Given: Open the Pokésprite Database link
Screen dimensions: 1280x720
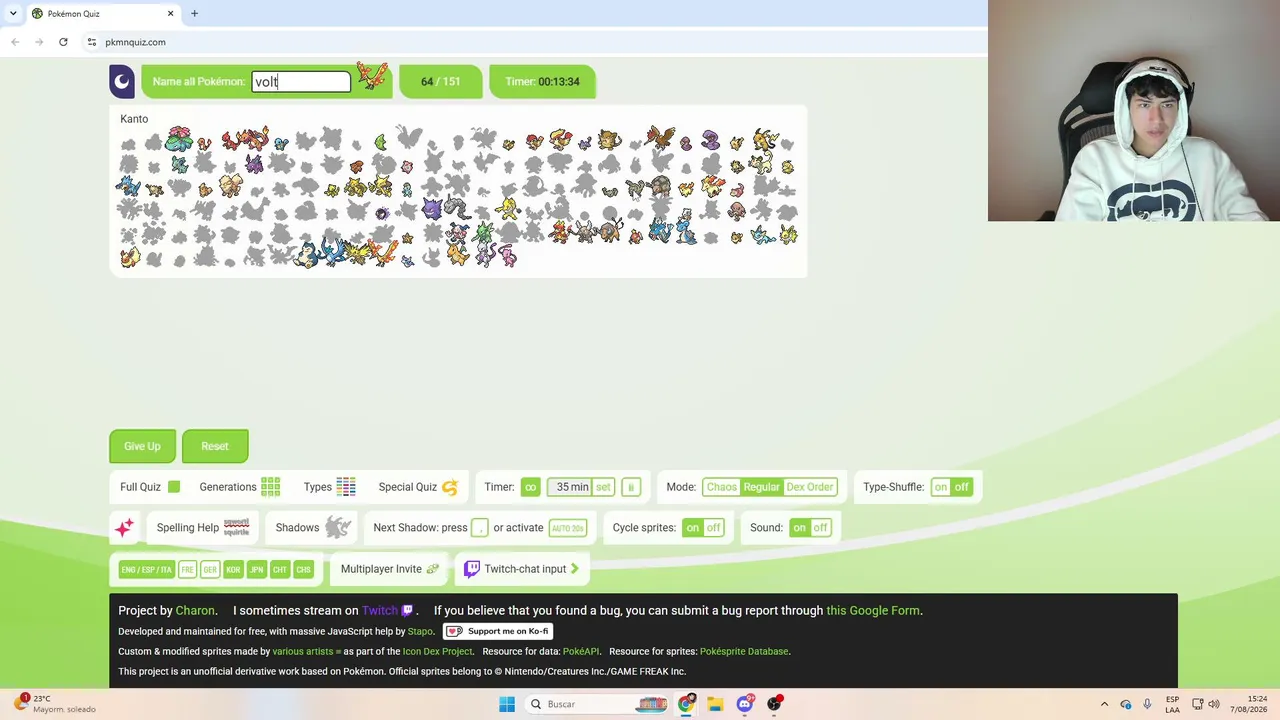Looking at the screenshot, I should click(x=744, y=652).
